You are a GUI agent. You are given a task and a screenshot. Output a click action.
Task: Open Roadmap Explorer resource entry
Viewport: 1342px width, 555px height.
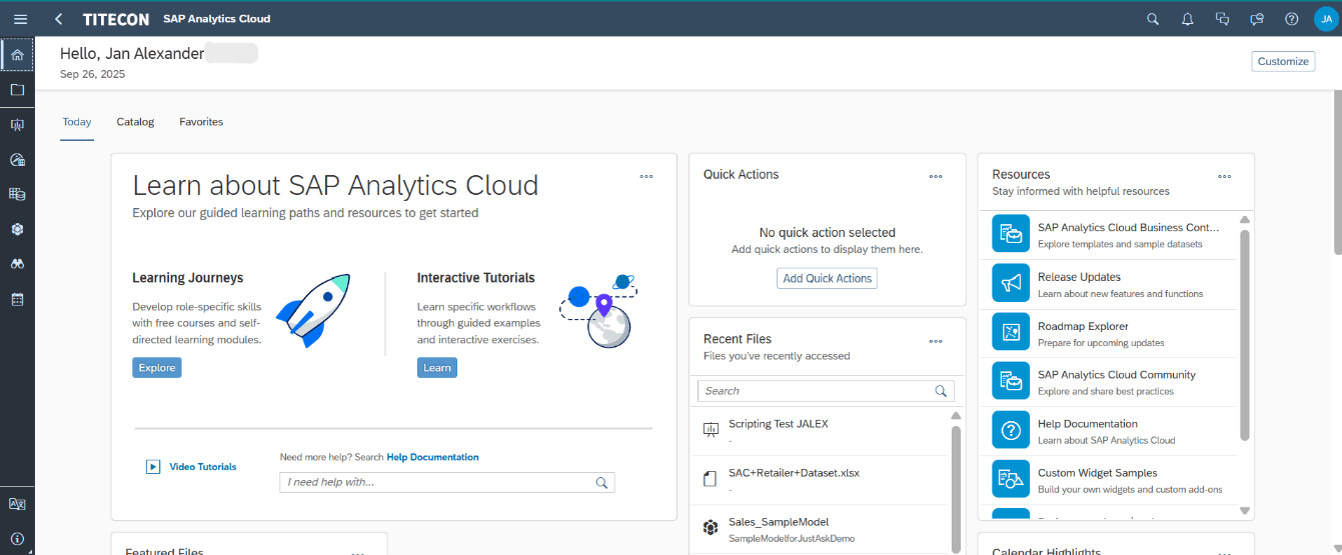[x=1108, y=333]
